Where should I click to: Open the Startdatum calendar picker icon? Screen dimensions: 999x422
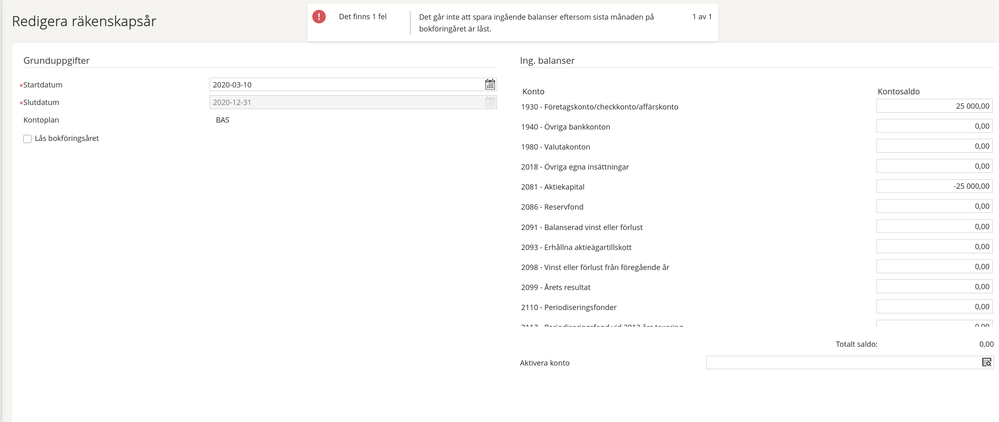(489, 84)
